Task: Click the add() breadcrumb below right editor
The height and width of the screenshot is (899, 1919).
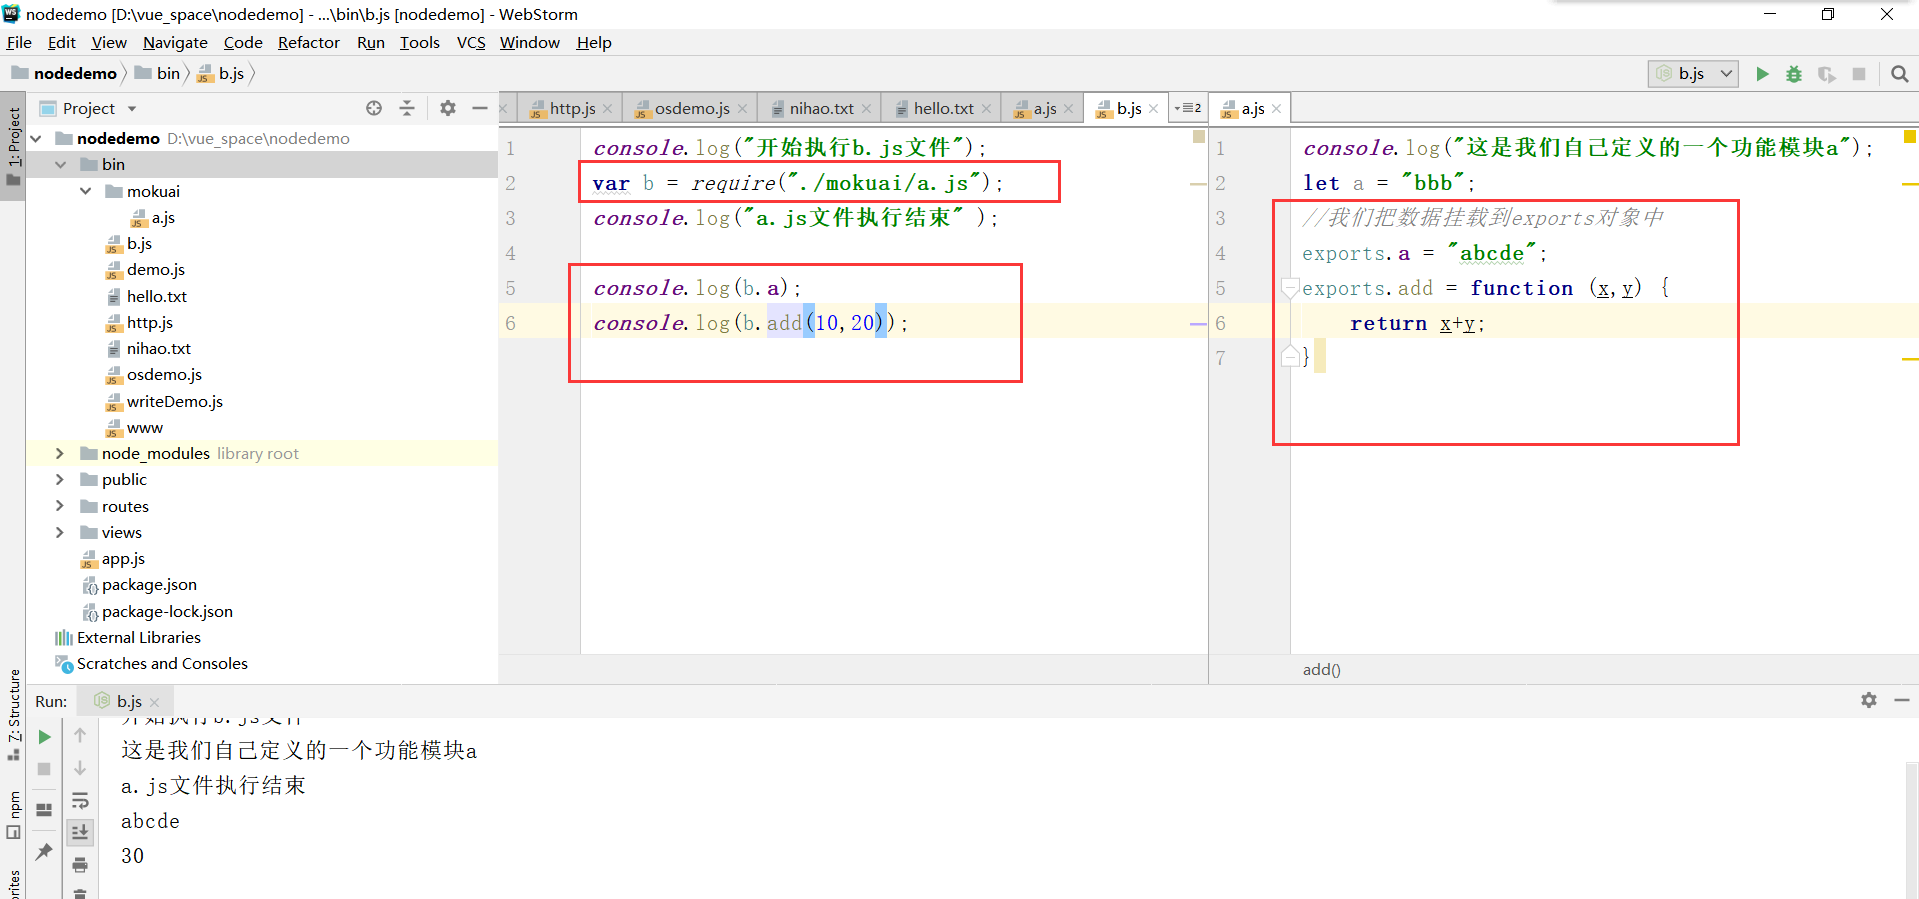Action: point(1321,670)
